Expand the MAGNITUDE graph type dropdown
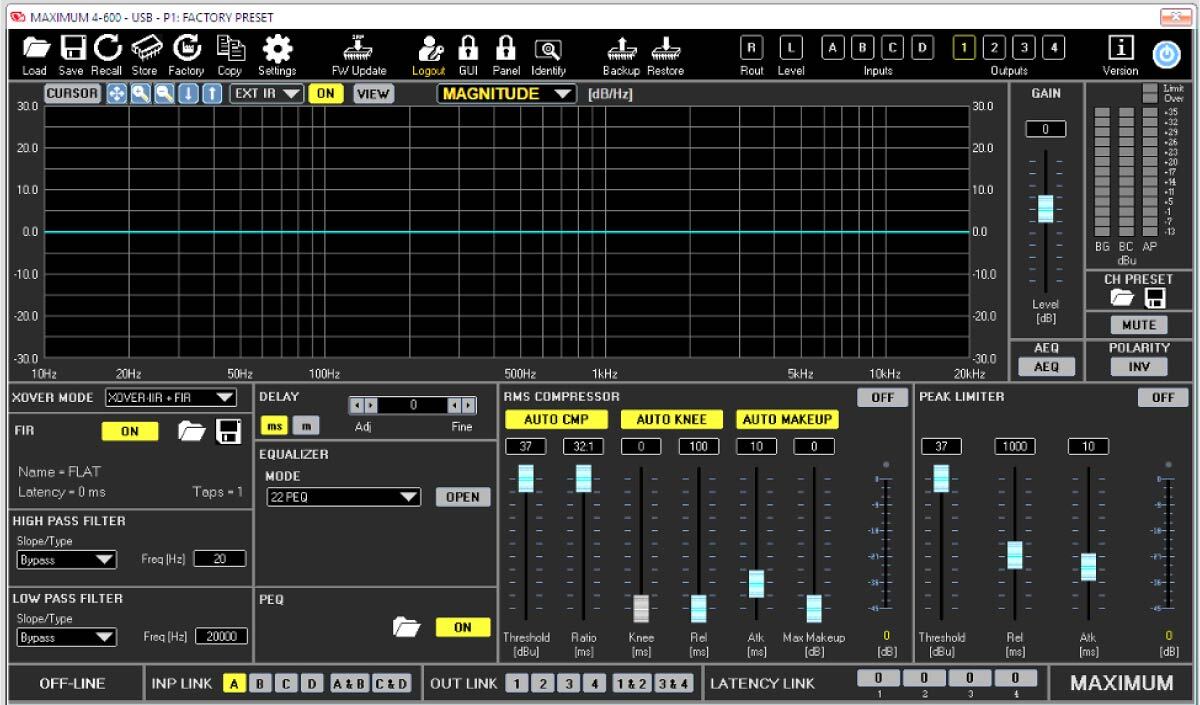The height and width of the screenshot is (705, 1200). click(x=507, y=94)
